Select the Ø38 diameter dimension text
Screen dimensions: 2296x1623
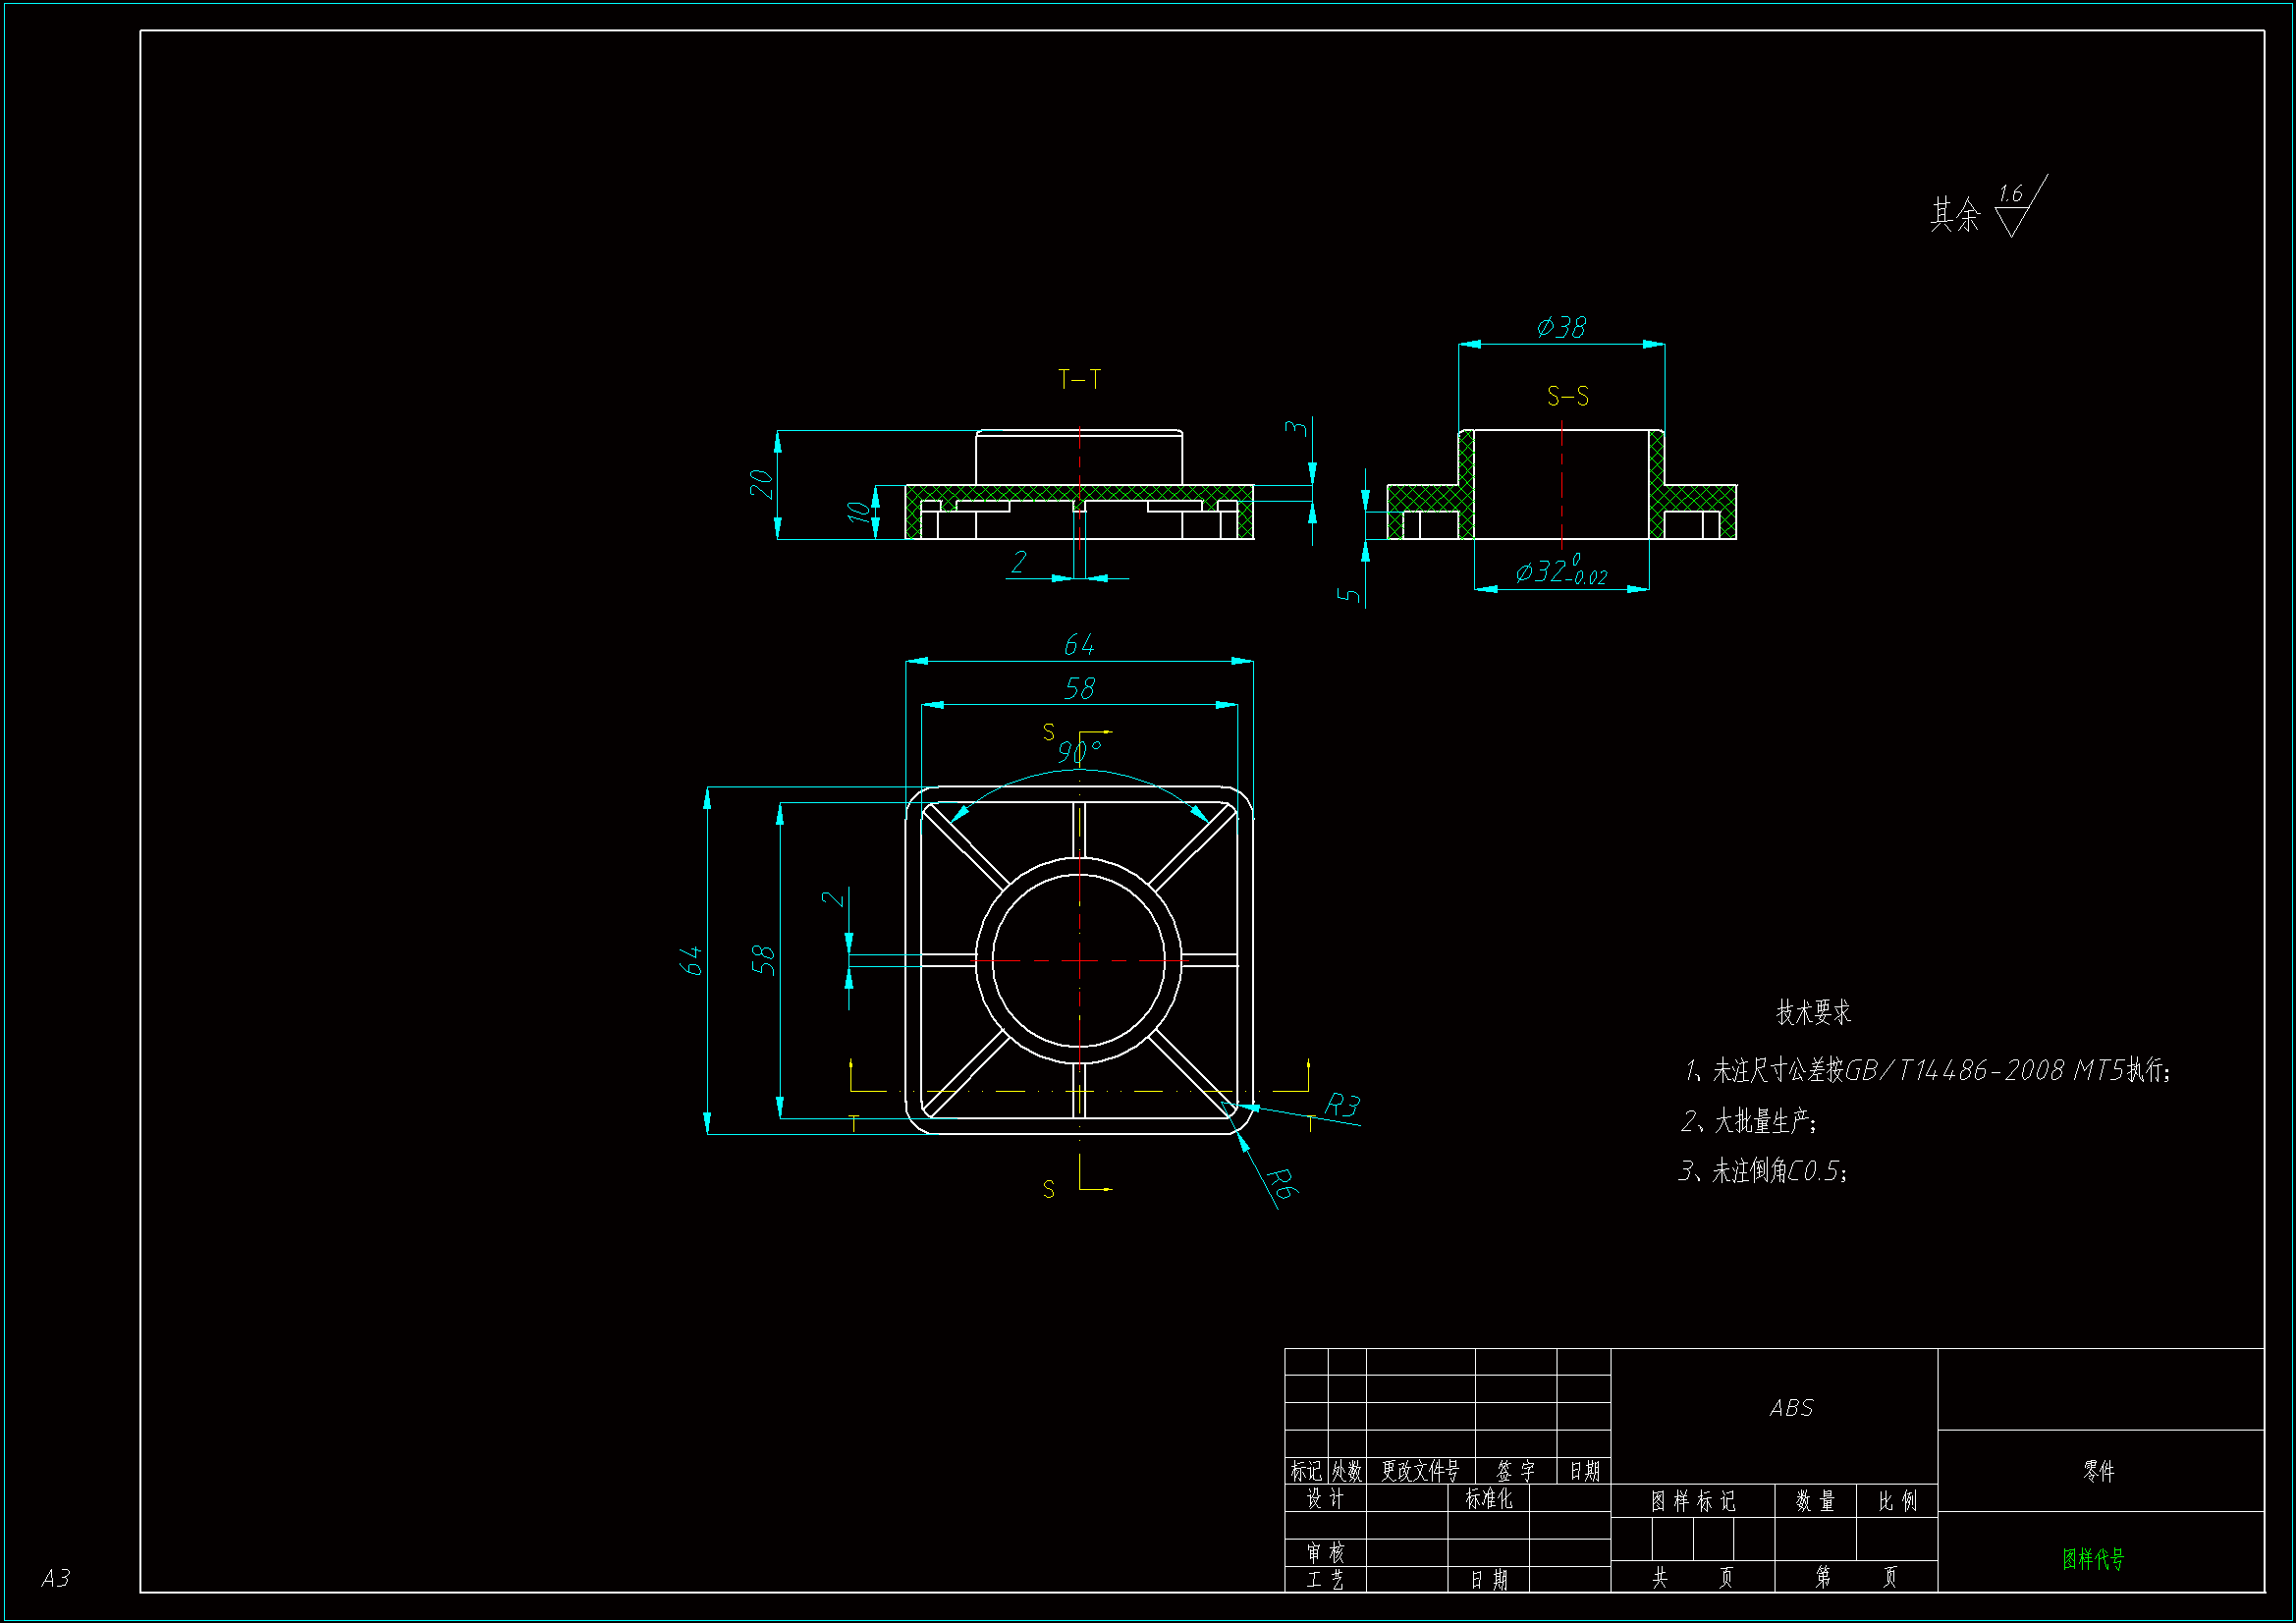click(x=1560, y=327)
